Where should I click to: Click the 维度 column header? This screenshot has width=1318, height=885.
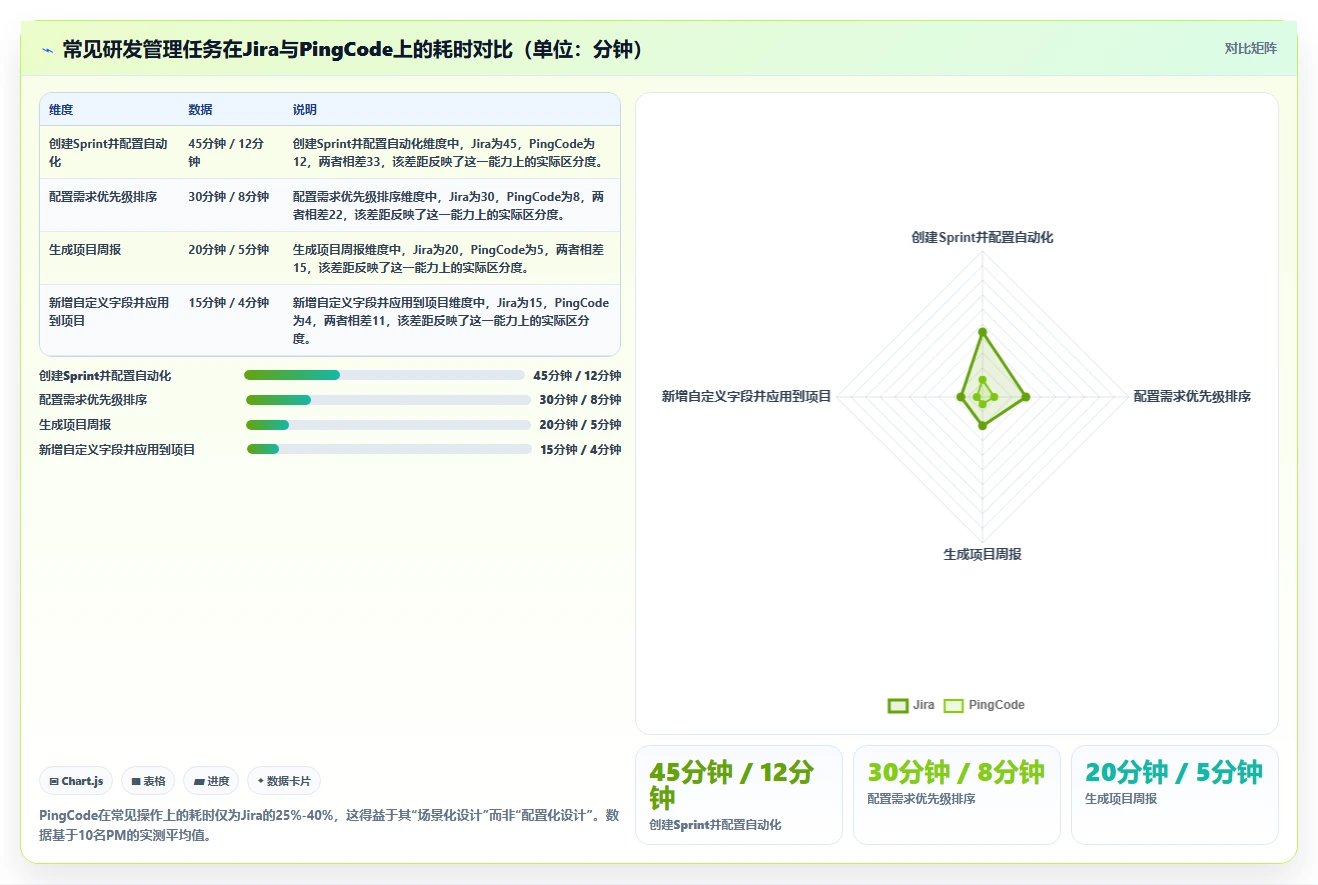[x=61, y=110]
